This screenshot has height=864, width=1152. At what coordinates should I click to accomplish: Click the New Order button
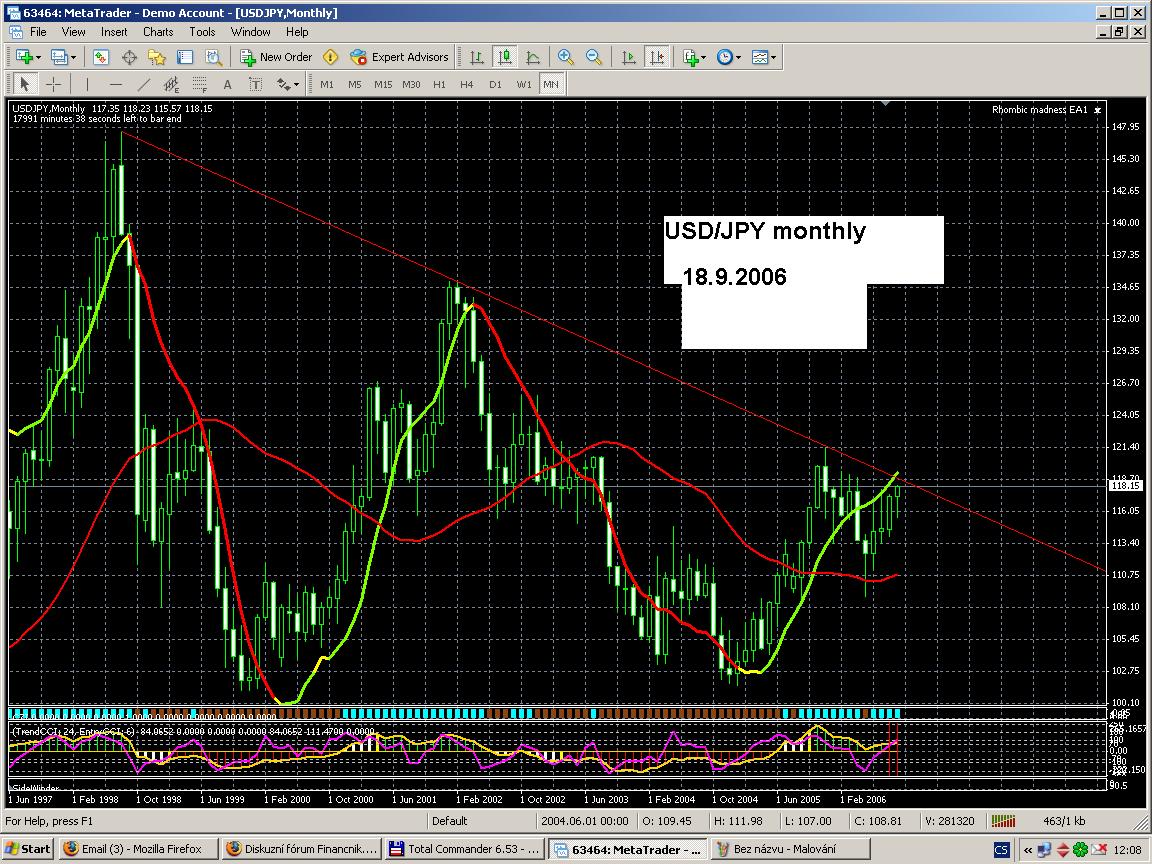(x=276, y=57)
